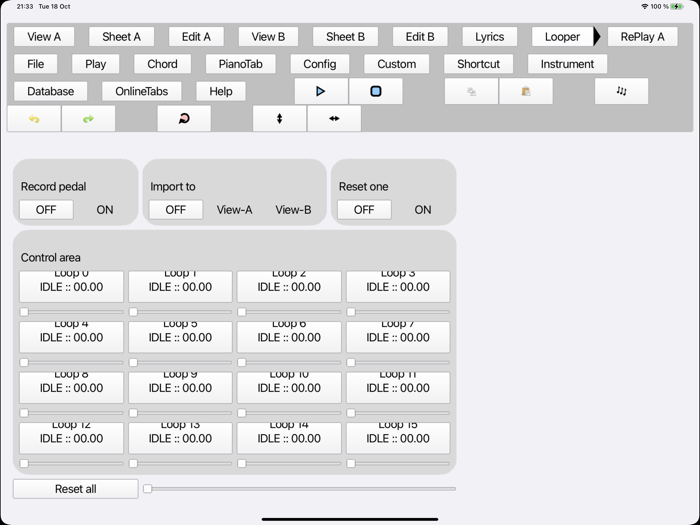Open the Config menu
The image size is (700, 525).
click(320, 64)
